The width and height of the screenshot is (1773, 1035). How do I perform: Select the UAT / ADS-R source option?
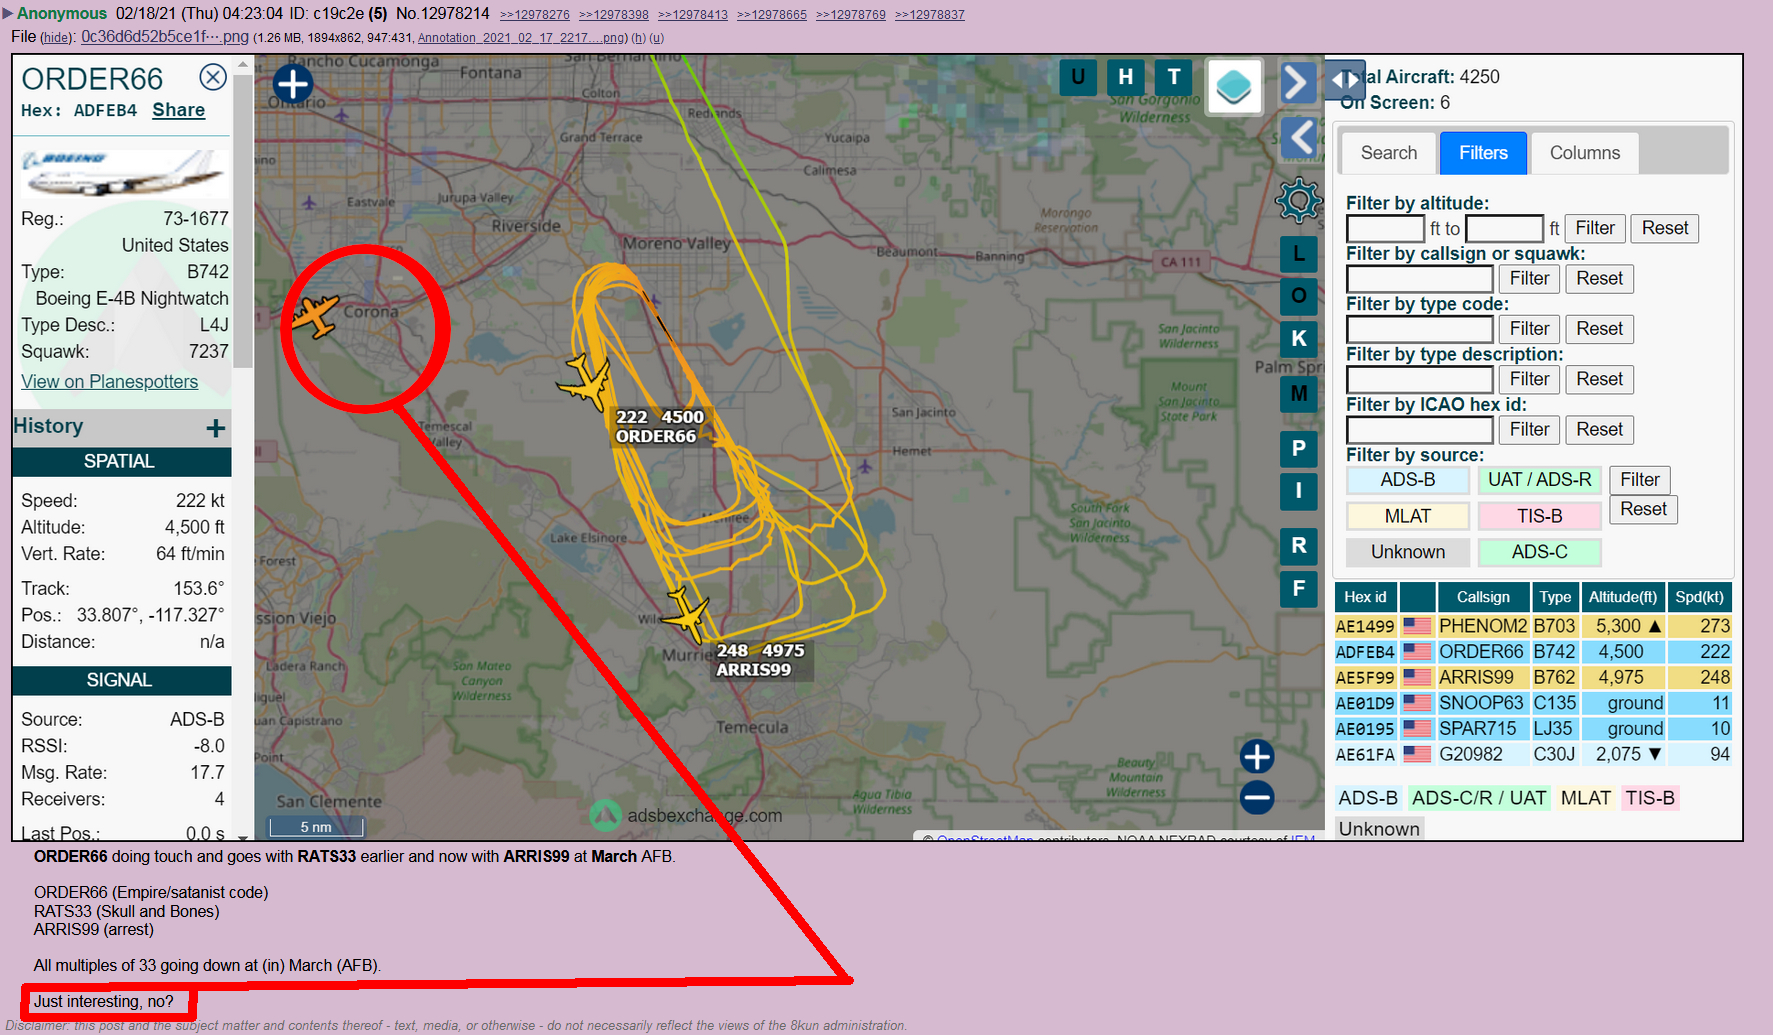click(1540, 480)
